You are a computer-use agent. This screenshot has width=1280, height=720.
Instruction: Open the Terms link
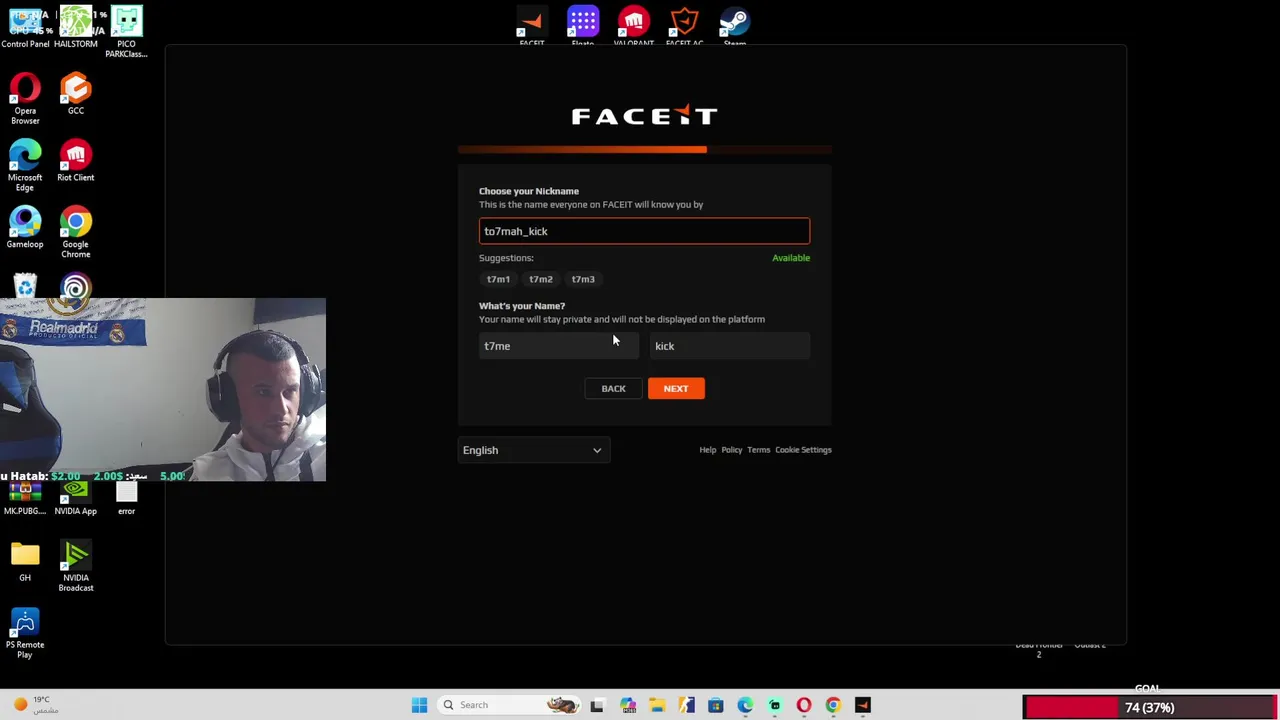pos(758,450)
